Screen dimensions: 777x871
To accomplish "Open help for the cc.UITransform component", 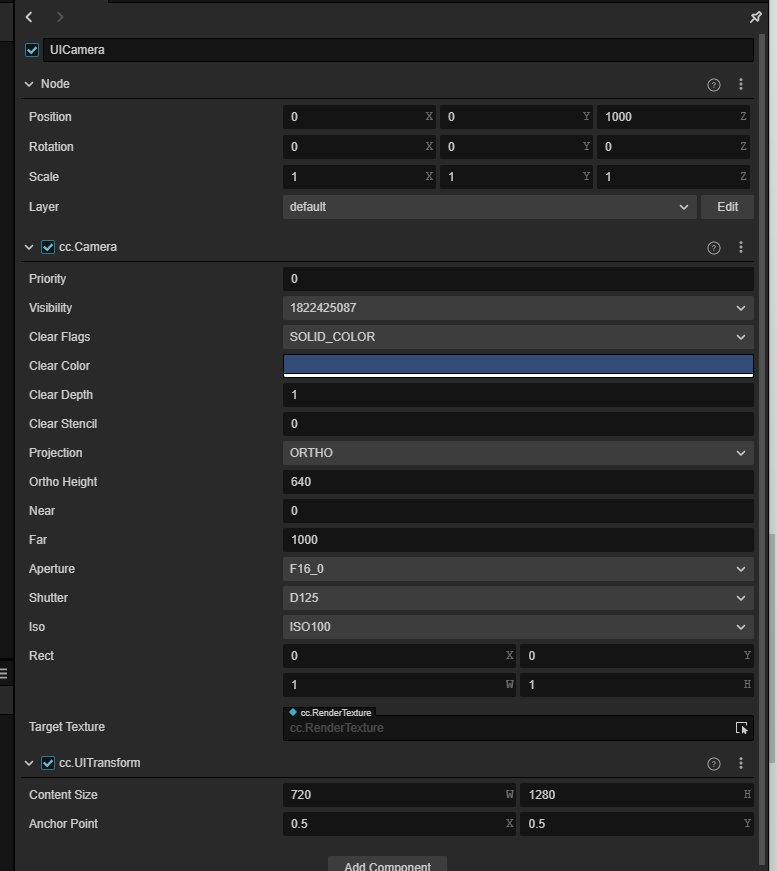I will point(713,764).
